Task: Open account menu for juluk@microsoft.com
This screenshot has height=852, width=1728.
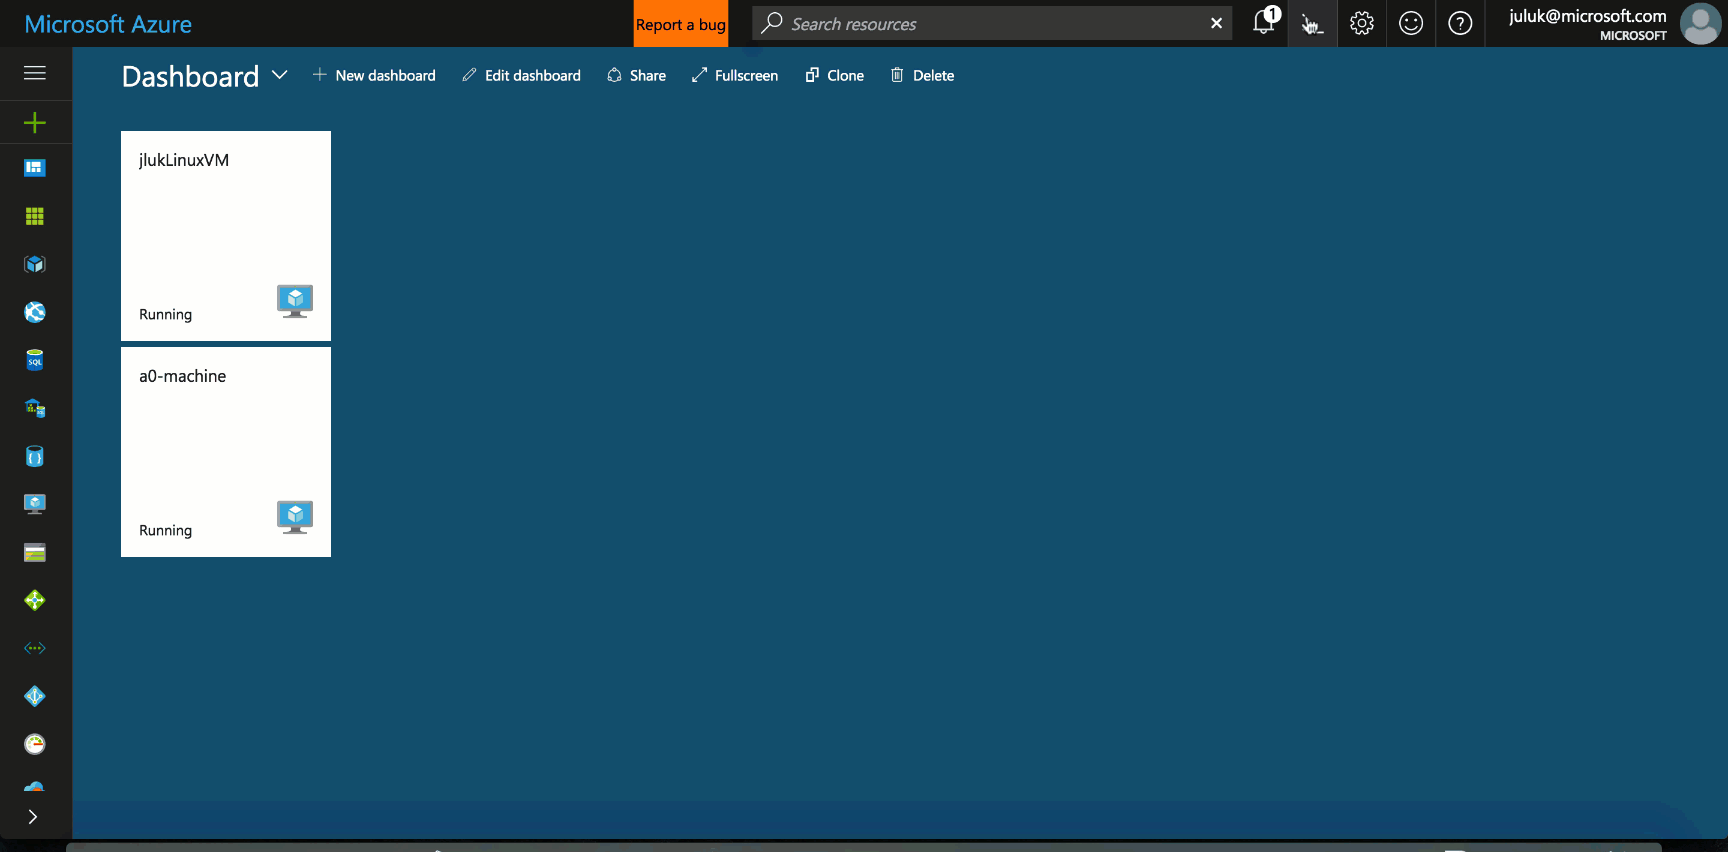Action: coord(1612,23)
